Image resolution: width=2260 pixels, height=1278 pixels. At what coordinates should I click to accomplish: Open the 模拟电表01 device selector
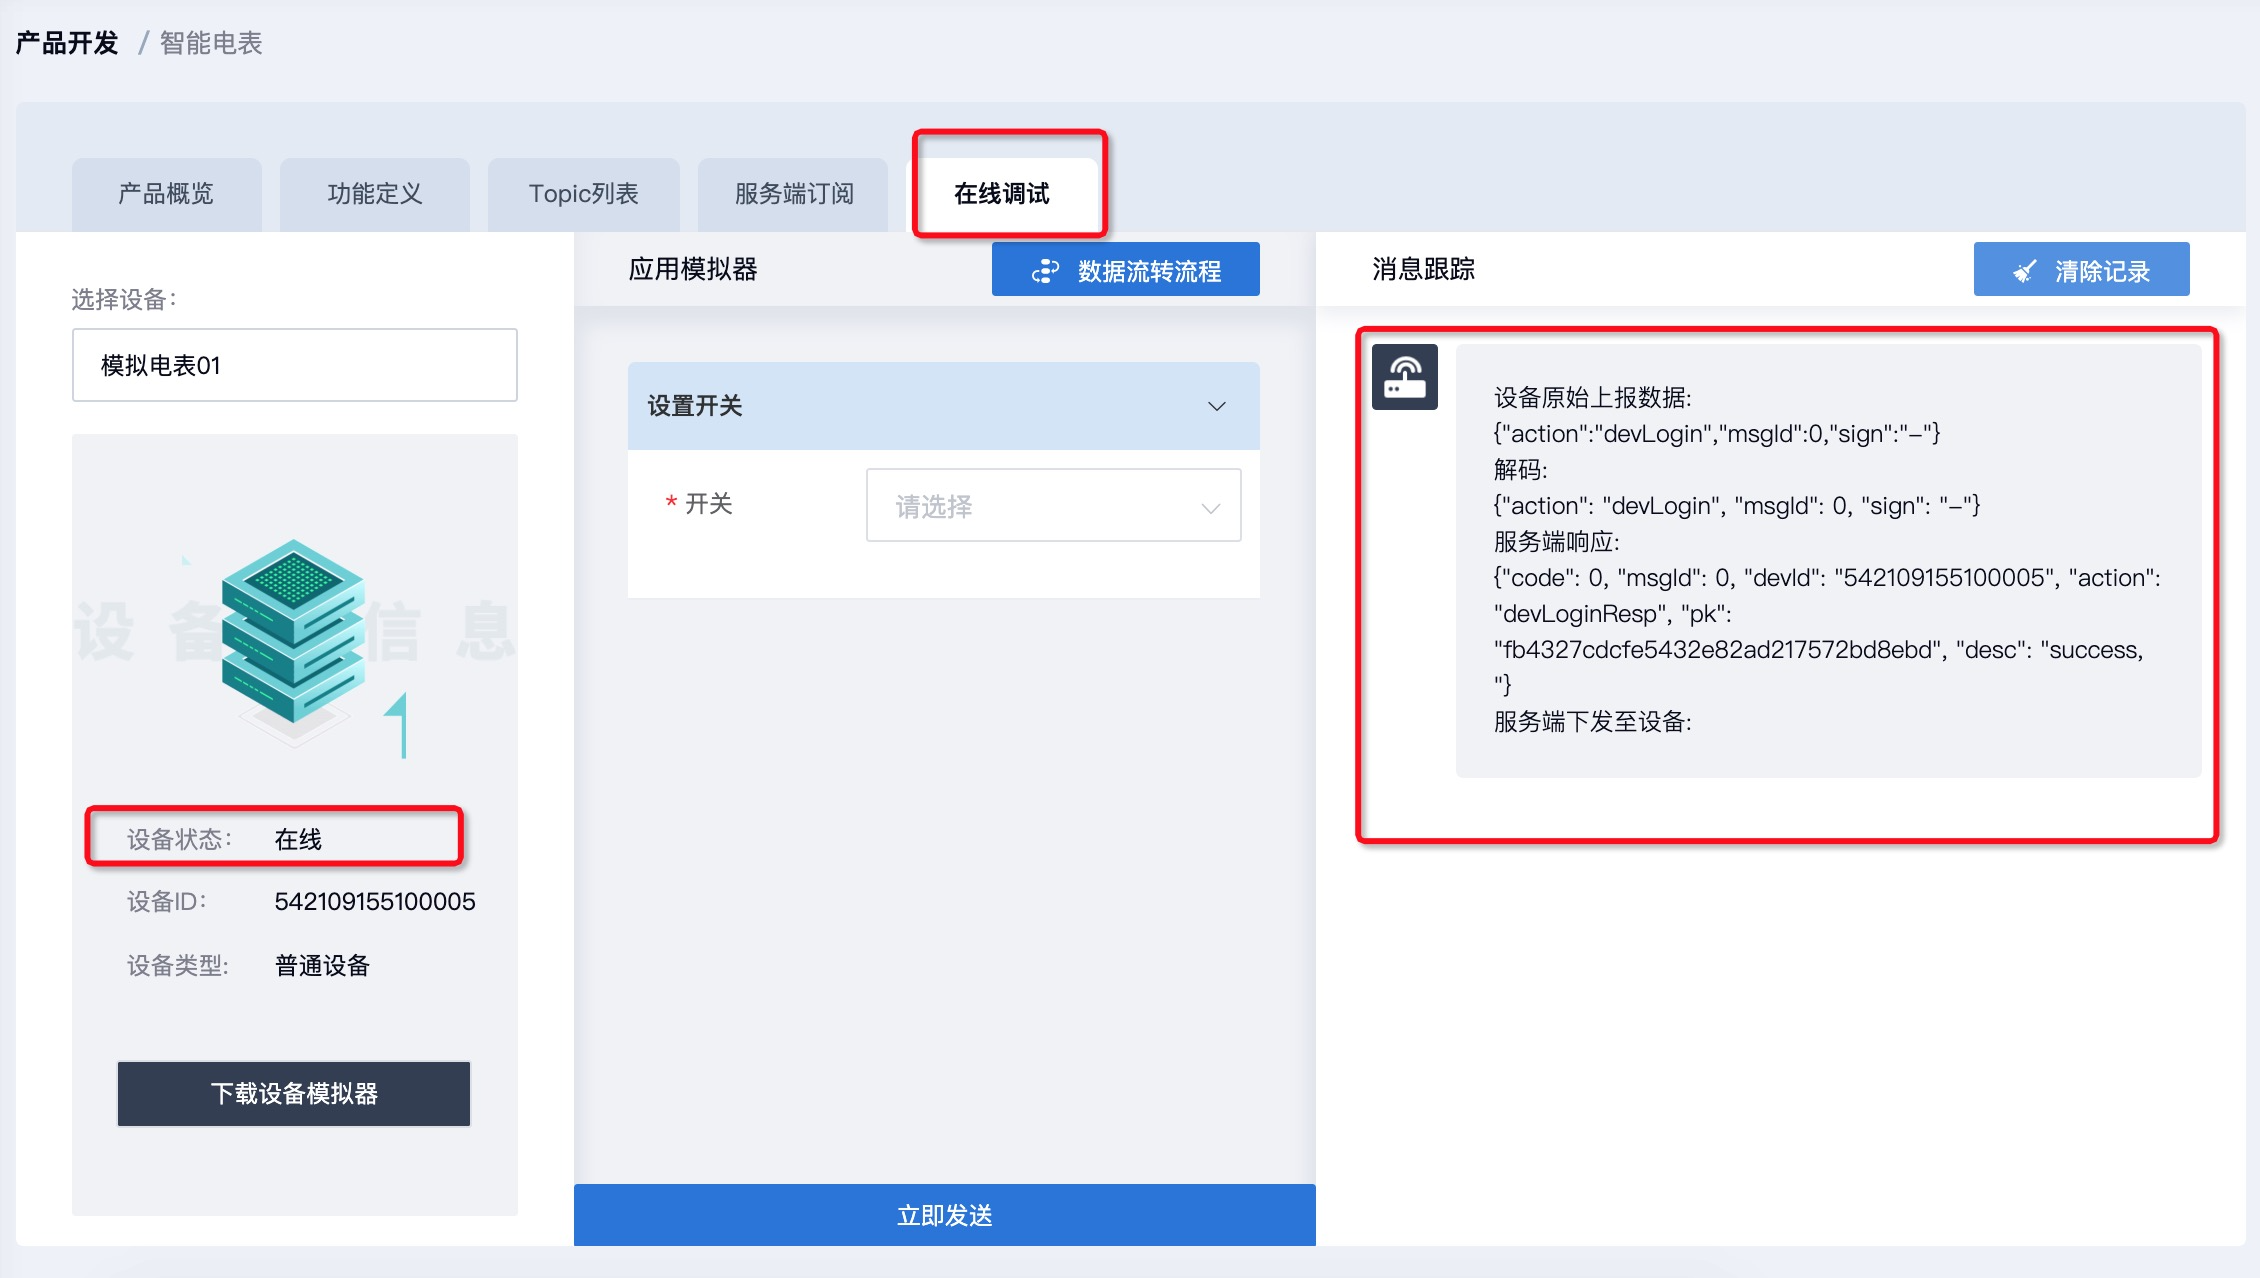294,365
